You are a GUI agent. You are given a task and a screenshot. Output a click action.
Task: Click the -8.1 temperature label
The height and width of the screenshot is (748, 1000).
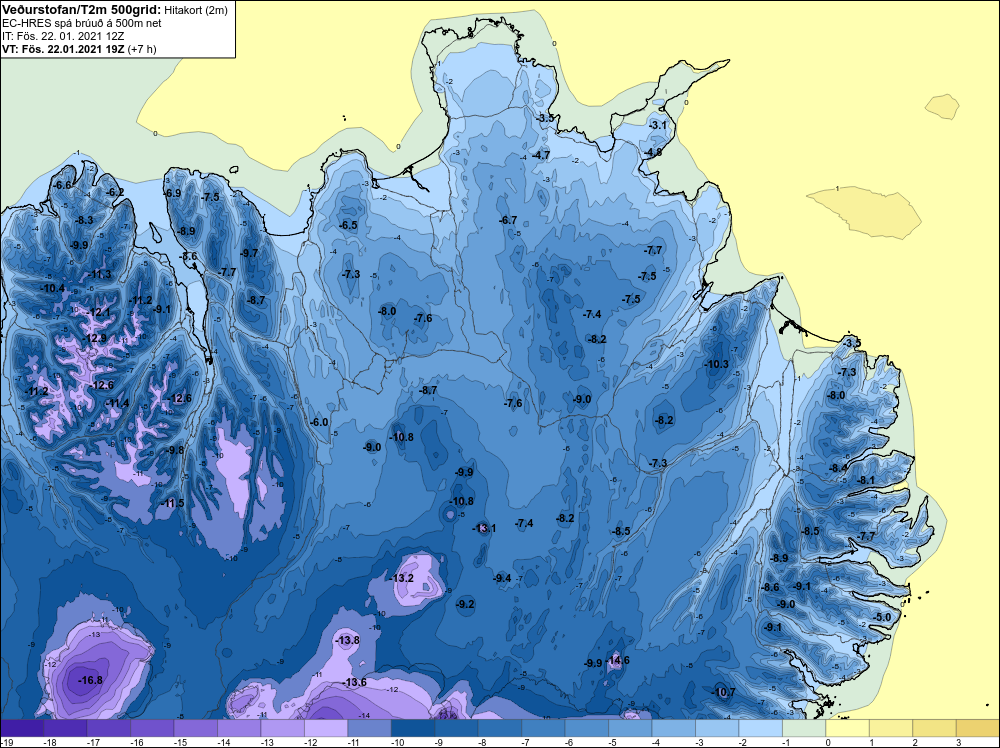pos(866,480)
